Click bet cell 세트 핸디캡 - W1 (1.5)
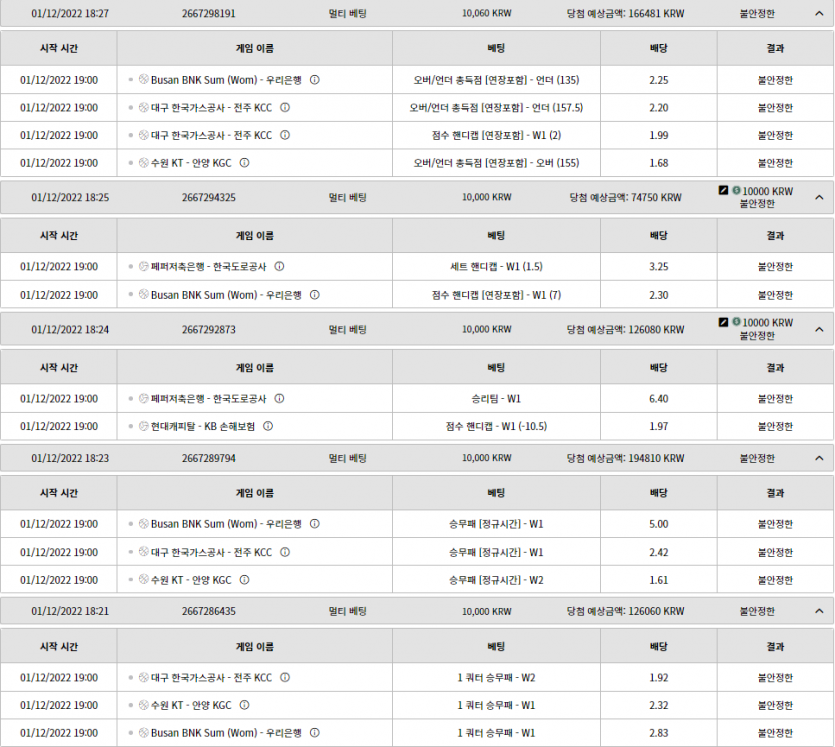 (x=496, y=266)
